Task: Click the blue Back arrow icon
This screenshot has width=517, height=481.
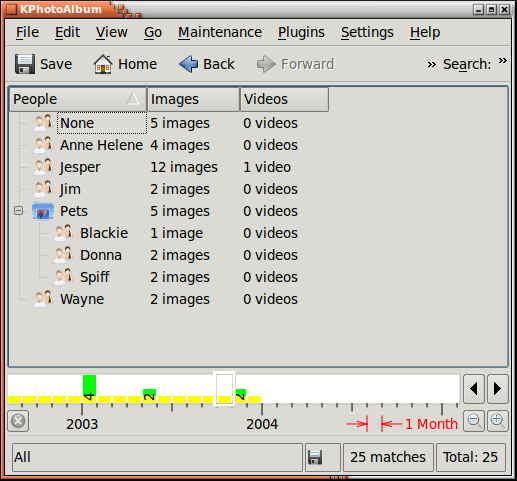Action: click(x=188, y=64)
